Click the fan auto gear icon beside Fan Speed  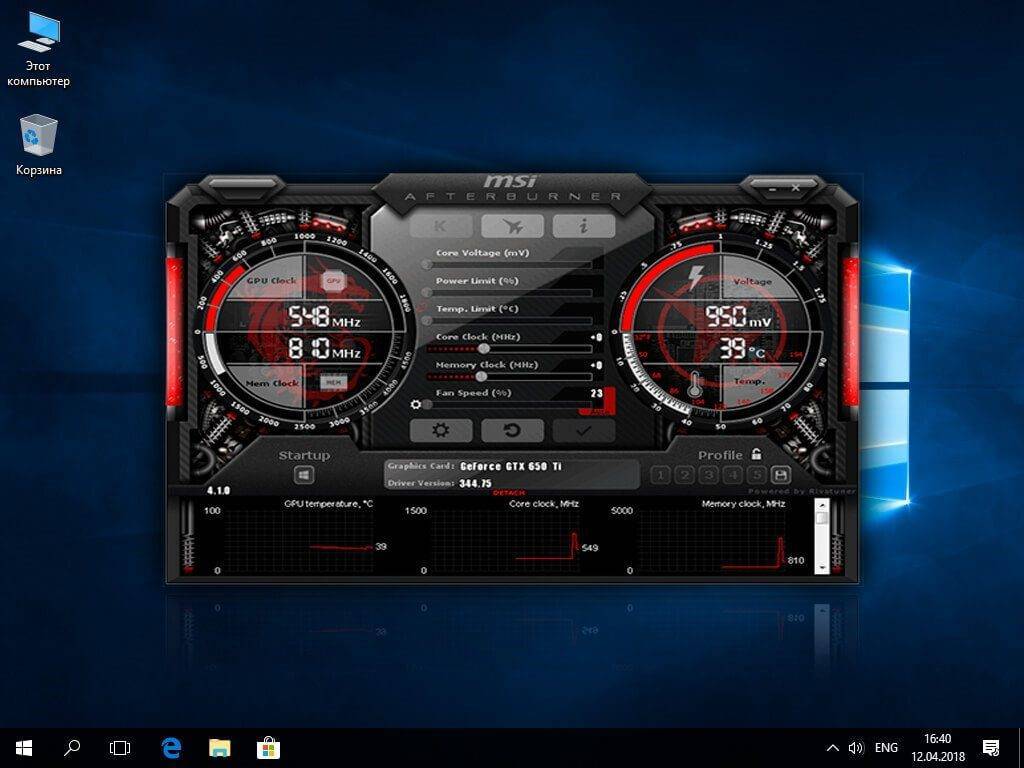pyautogui.click(x=417, y=405)
